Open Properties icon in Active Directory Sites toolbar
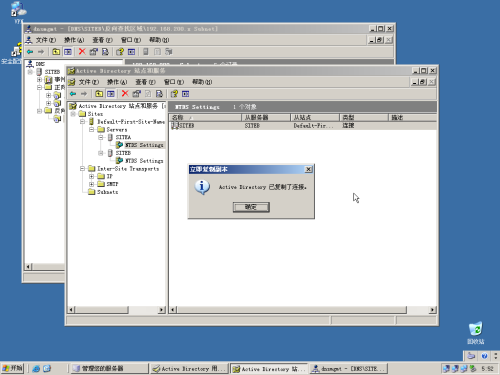 [136, 94]
